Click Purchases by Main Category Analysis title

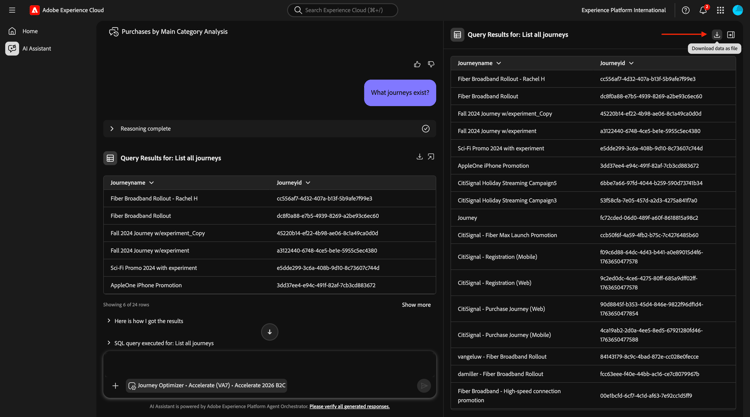175,32
